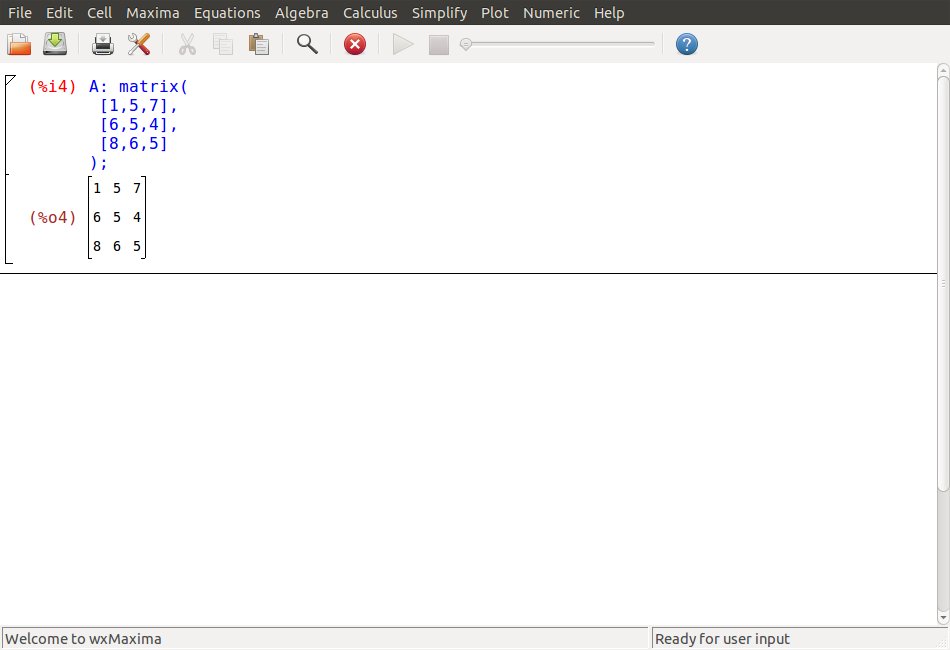The height and width of the screenshot is (650, 950).
Task: Open the Equations menu
Action: (x=227, y=13)
